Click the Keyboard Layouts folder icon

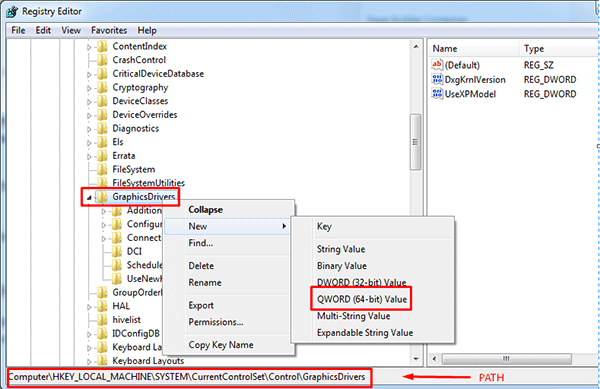click(102, 361)
